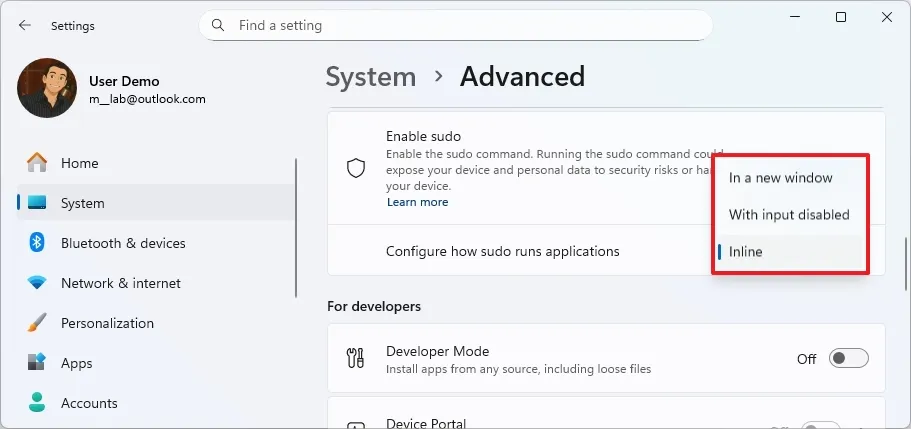Open Network & internet settings
This screenshot has width=911, height=429.
click(156, 283)
